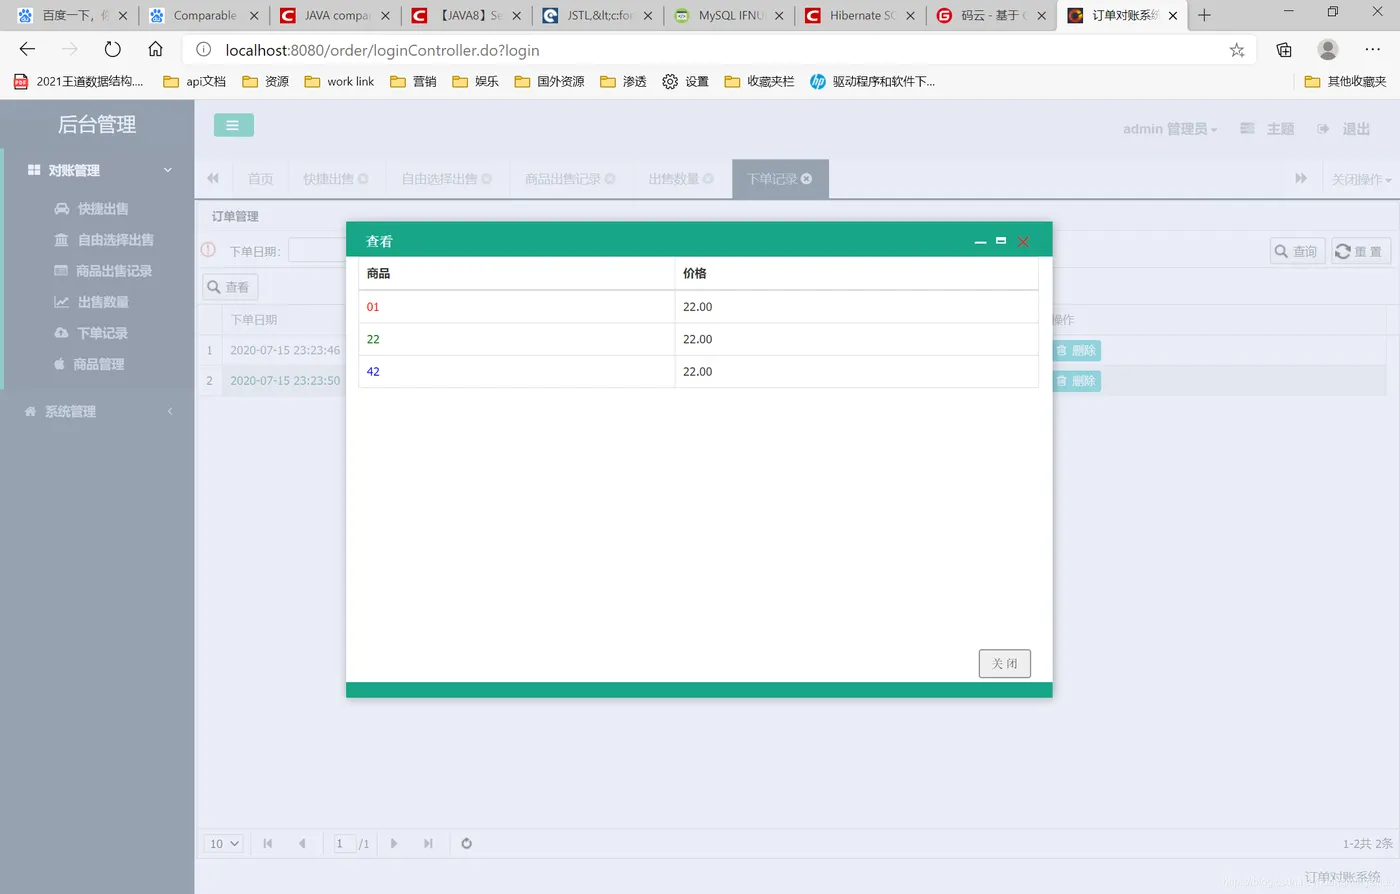Open the work link bookmarks folder
The image size is (1400, 894).
(x=339, y=82)
